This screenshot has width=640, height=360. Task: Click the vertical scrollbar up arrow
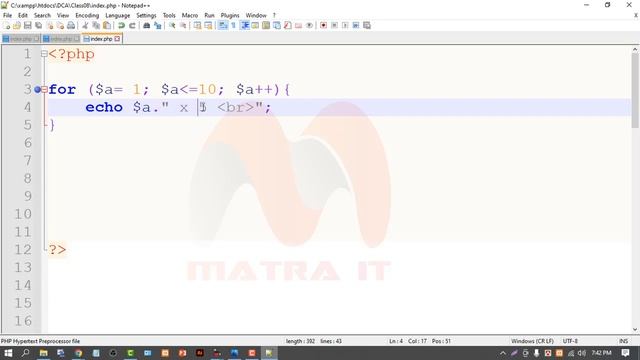[635, 49]
